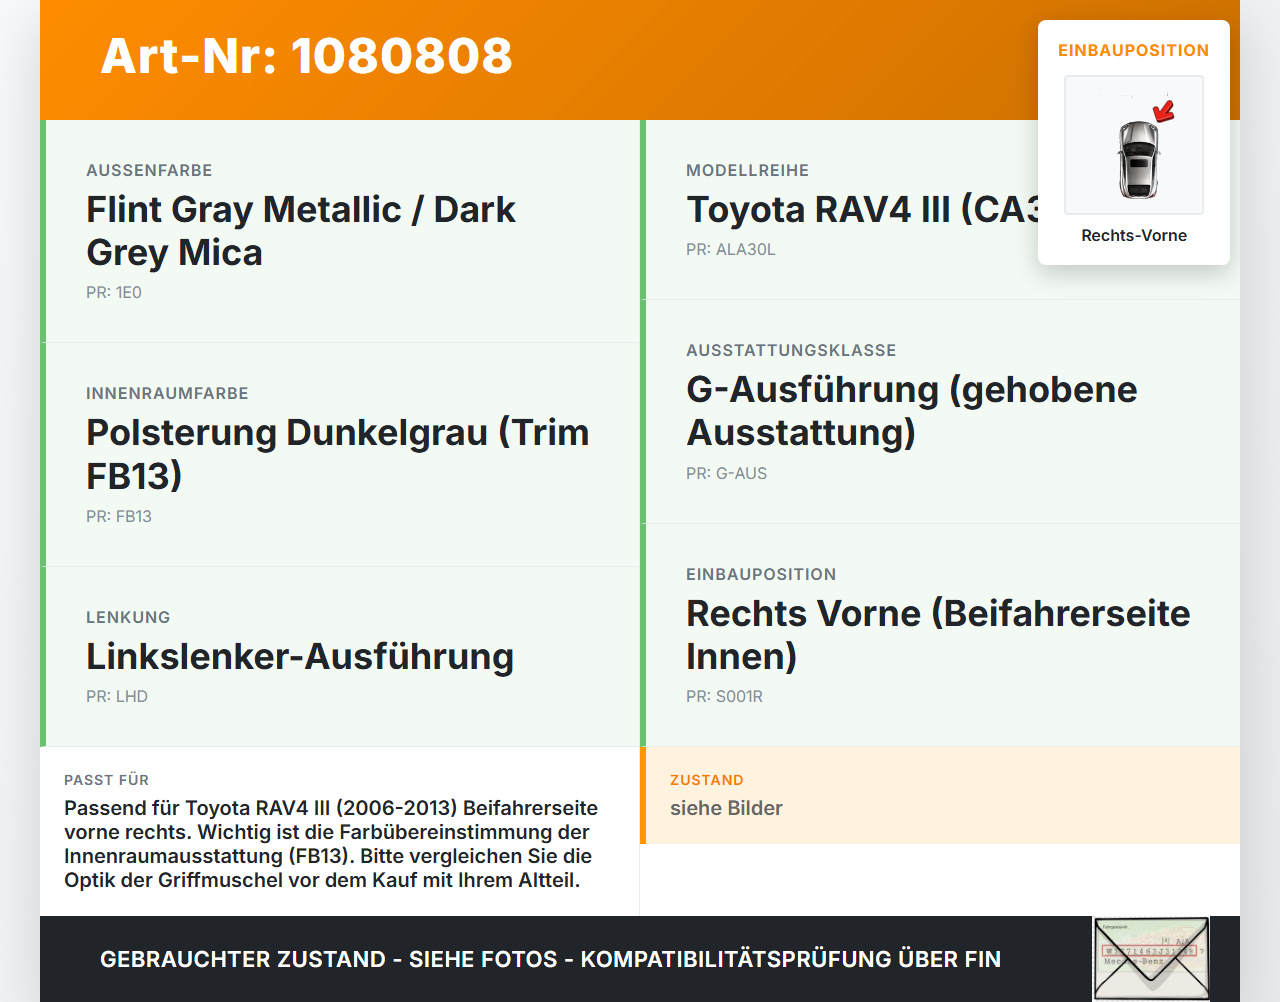1280x1002 pixels.
Task: Click the PR: 1E0 code
Action: pos(114,292)
